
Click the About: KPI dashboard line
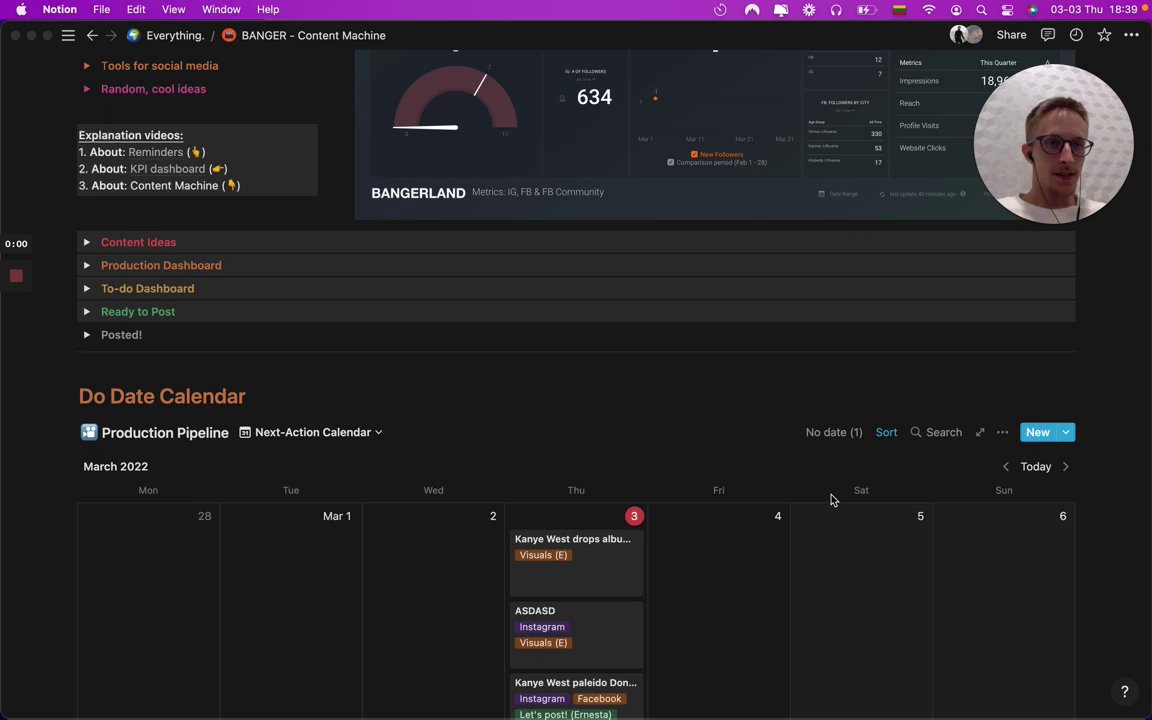point(153,169)
